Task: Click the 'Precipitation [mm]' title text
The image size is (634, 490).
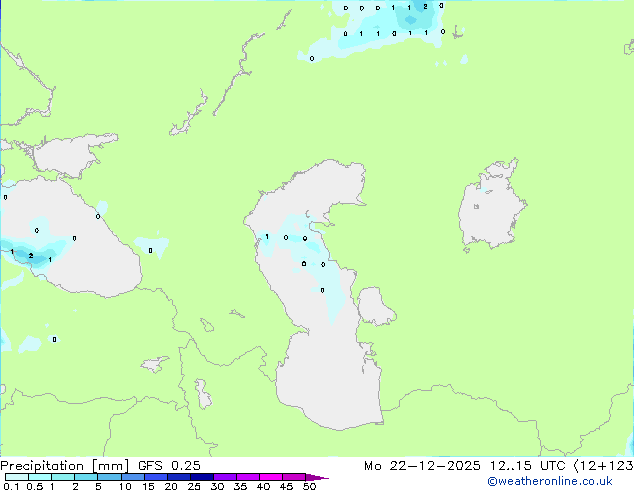Action: [x=64, y=466]
